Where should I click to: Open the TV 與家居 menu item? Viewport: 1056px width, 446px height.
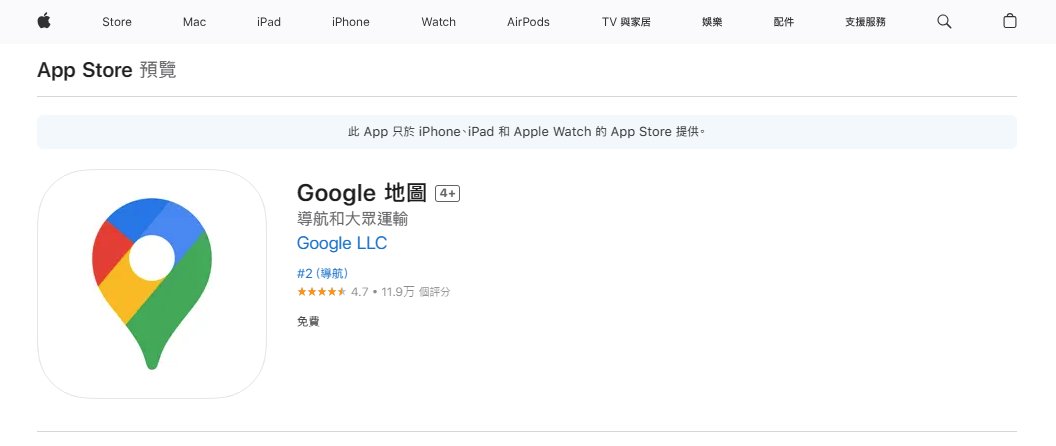coord(626,22)
